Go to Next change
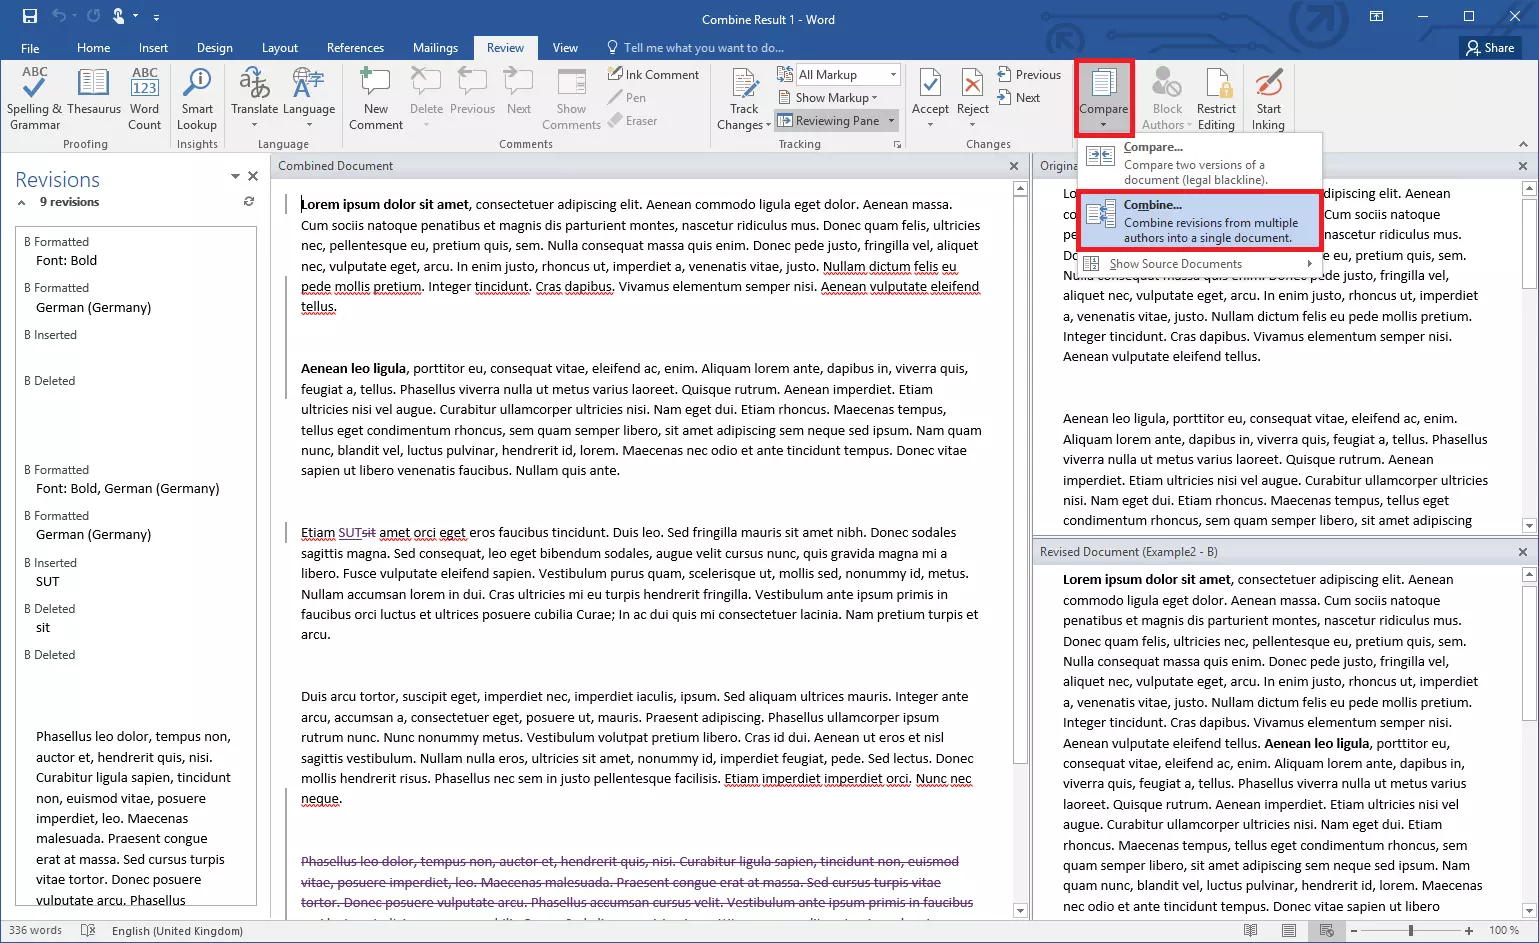The image size is (1539, 943). [1019, 97]
